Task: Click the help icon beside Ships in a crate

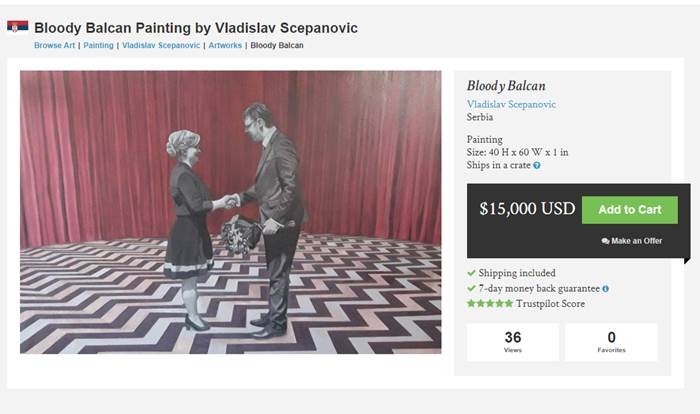Action: (537, 166)
